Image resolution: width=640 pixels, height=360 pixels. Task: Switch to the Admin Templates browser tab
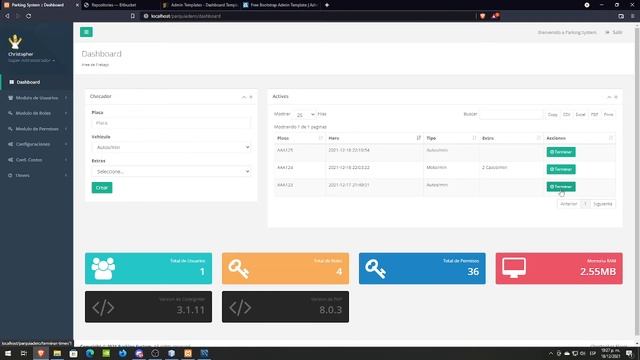(200, 5)
